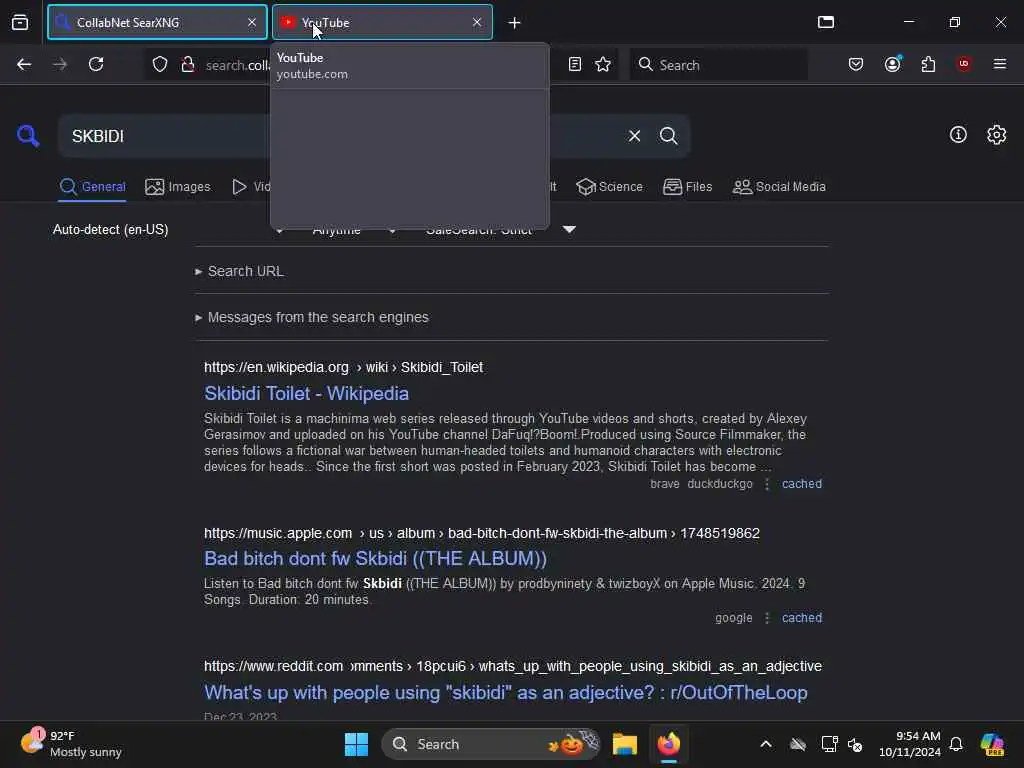The height and width of the screenshot is (768, 1024).
Task: Open notifications bell icon
Action: [956, 744]
